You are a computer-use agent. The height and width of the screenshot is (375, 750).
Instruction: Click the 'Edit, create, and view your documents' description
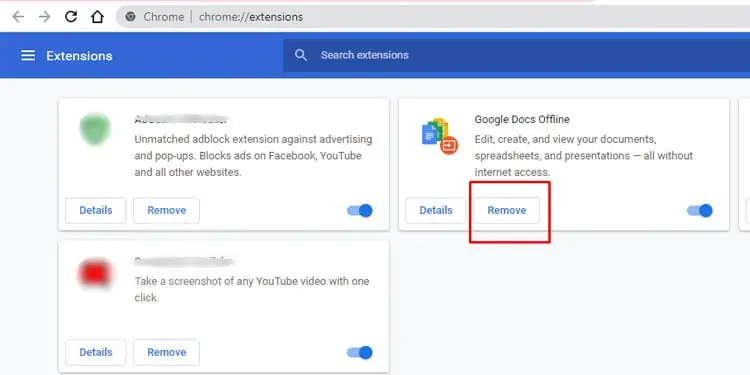pos(584,156)
